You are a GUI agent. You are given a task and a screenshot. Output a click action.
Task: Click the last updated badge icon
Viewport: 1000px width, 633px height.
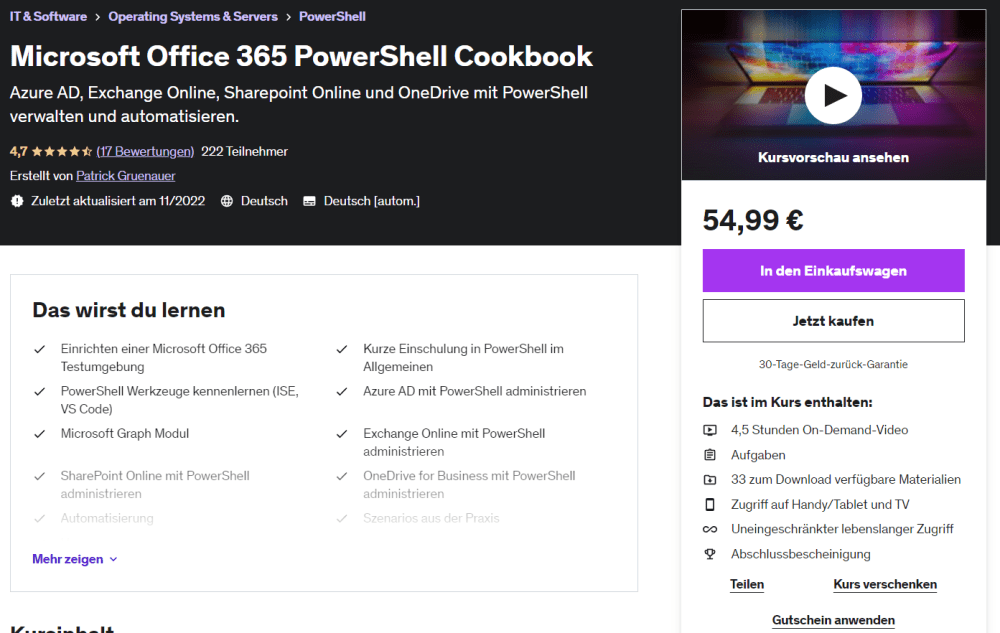[16, 201]
